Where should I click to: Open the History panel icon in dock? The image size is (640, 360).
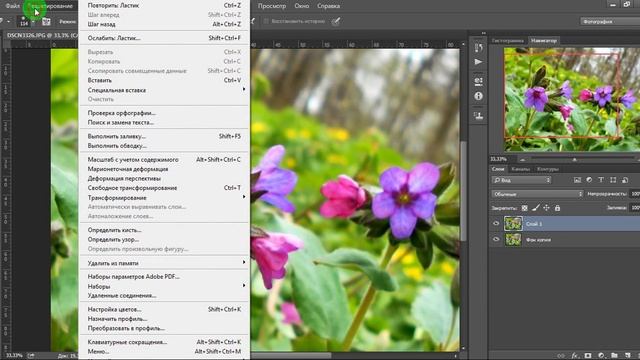[x=478, y=47]
